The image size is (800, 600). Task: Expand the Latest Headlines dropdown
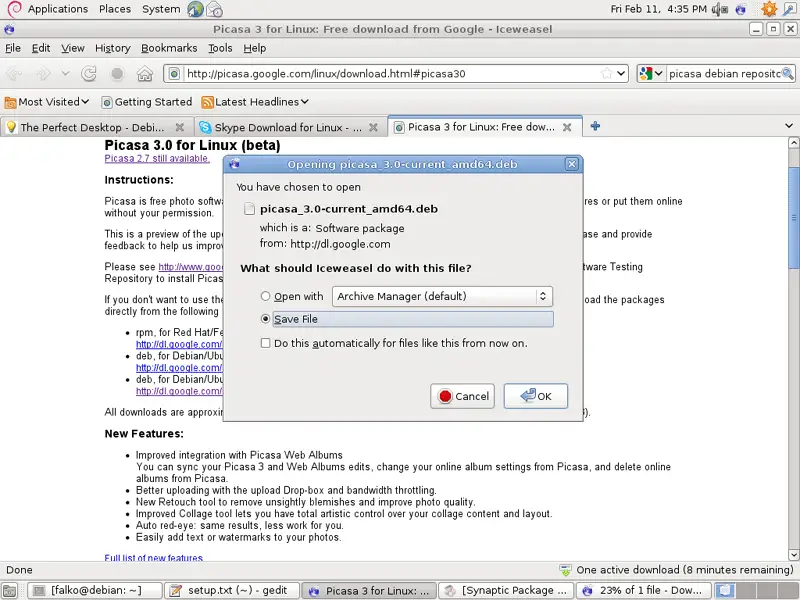(x=305, y=102)
